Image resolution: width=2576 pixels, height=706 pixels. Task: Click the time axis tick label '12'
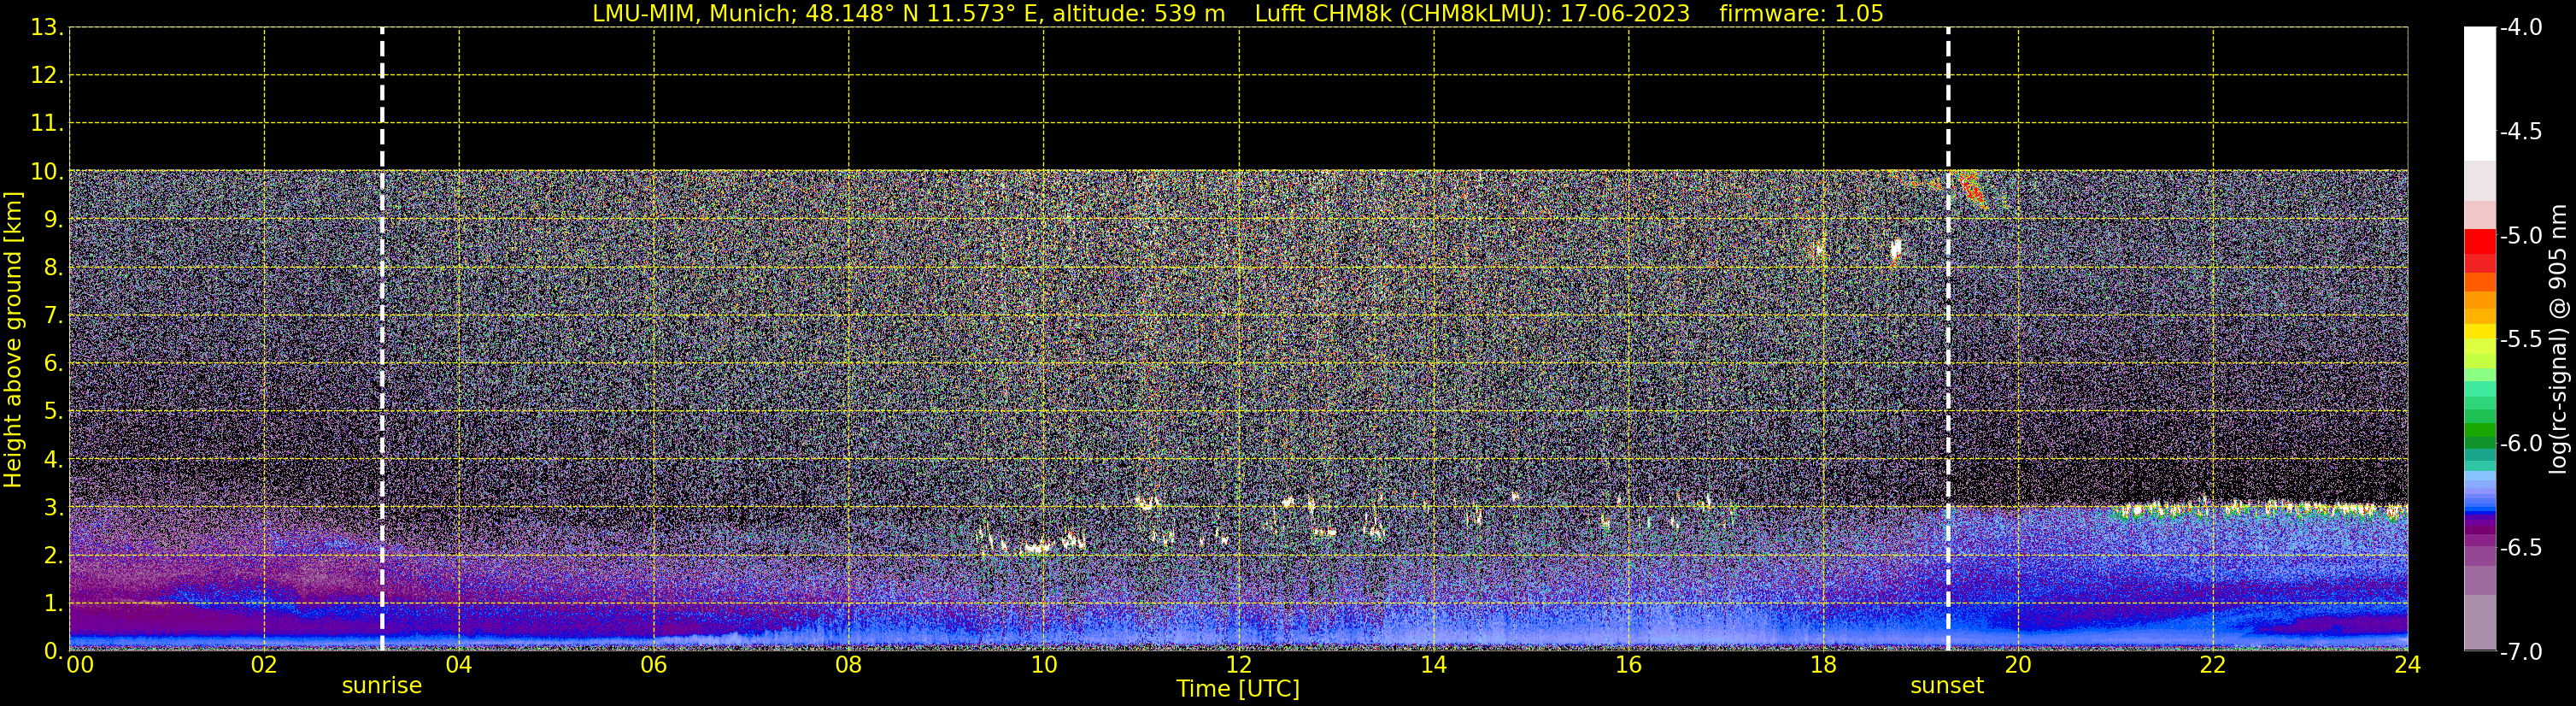[1239, 665]
